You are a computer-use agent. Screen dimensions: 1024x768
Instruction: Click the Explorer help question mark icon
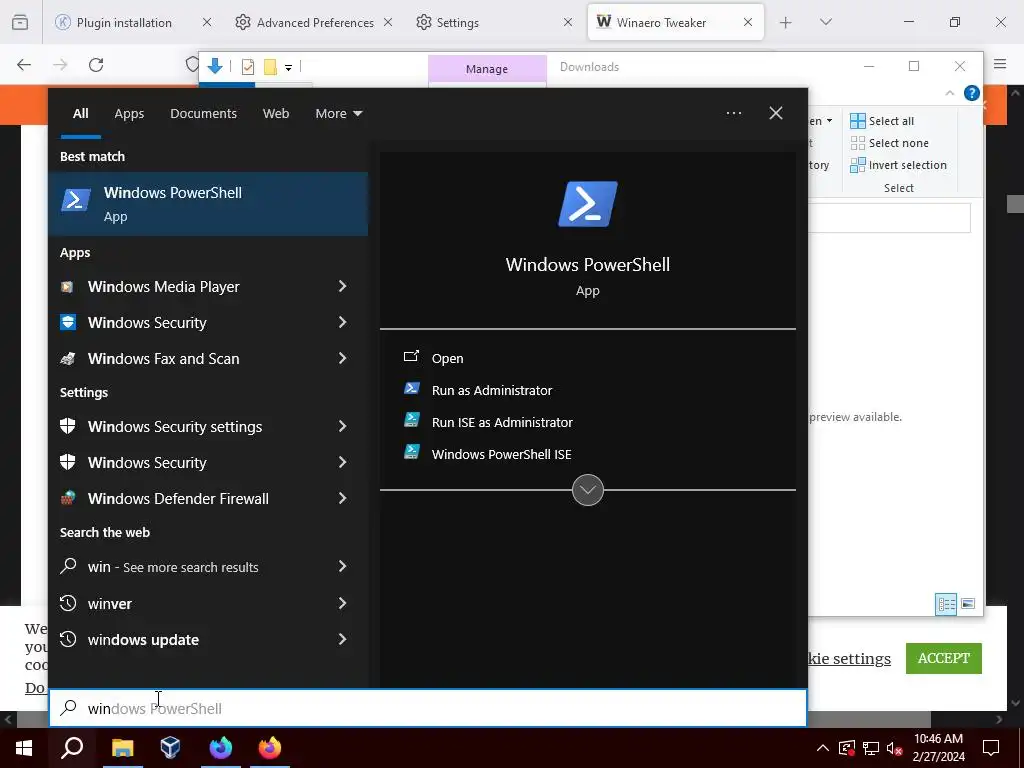(x=972, y=93)
